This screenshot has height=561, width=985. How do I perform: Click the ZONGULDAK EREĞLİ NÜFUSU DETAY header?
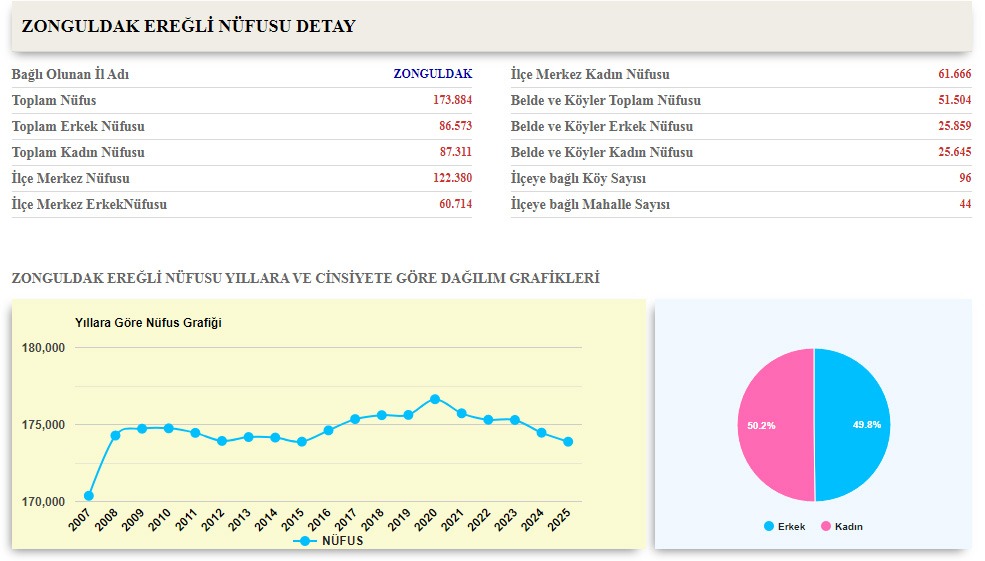pyautogui.click(x=188, y=27)
